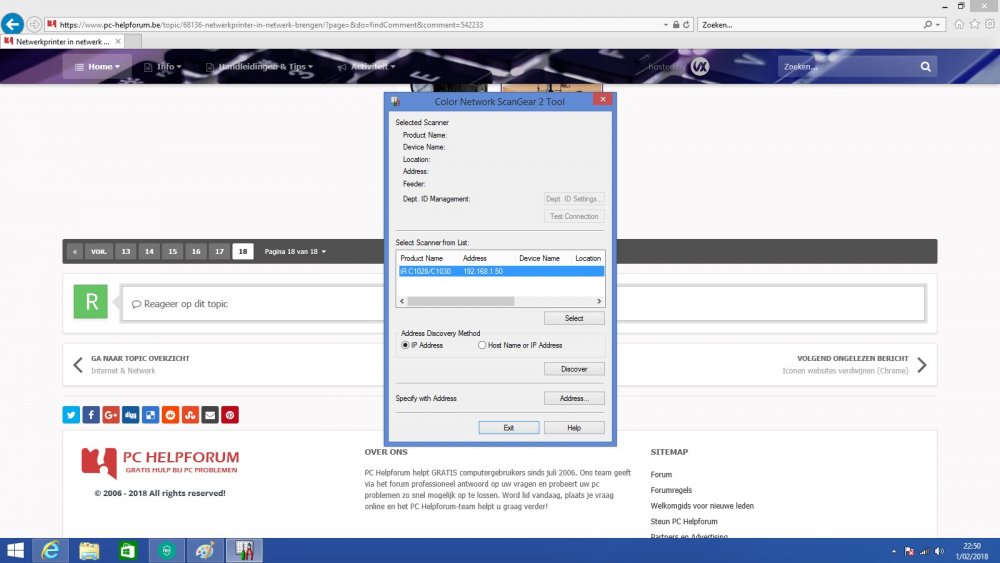Share topic on Pinterest
Screen dimensions: 1000x563
[x=230, y=415]
